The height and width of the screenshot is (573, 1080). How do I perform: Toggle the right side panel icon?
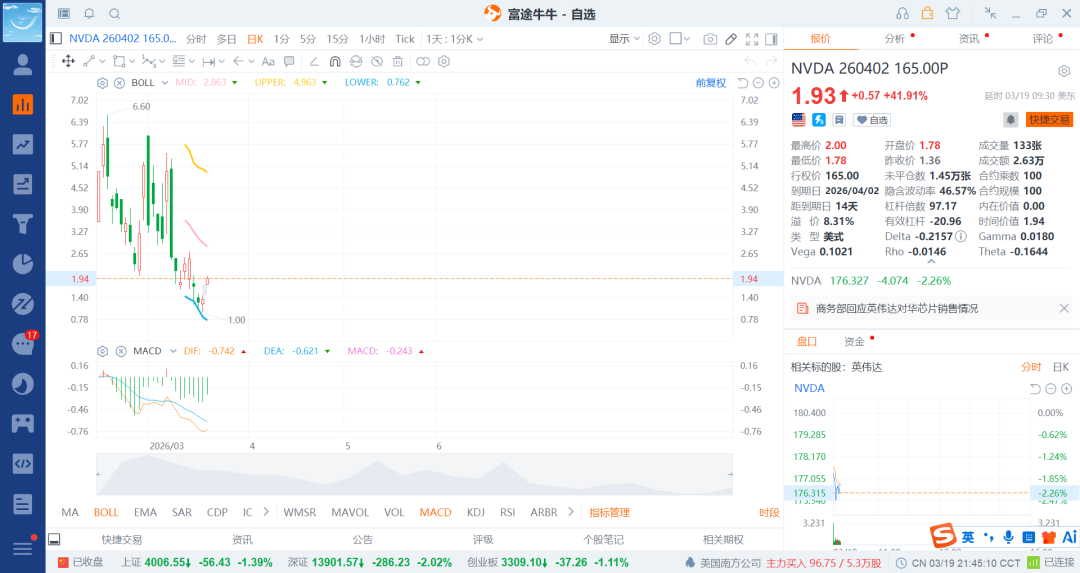[x=771, y=39]
